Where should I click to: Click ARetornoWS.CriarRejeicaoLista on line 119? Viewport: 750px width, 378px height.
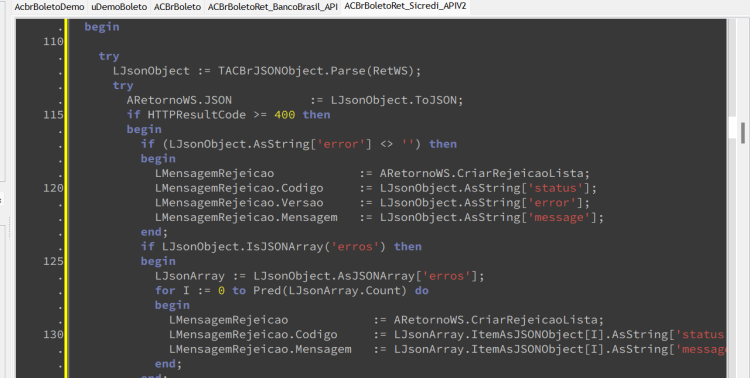click(x=481, y=173)
